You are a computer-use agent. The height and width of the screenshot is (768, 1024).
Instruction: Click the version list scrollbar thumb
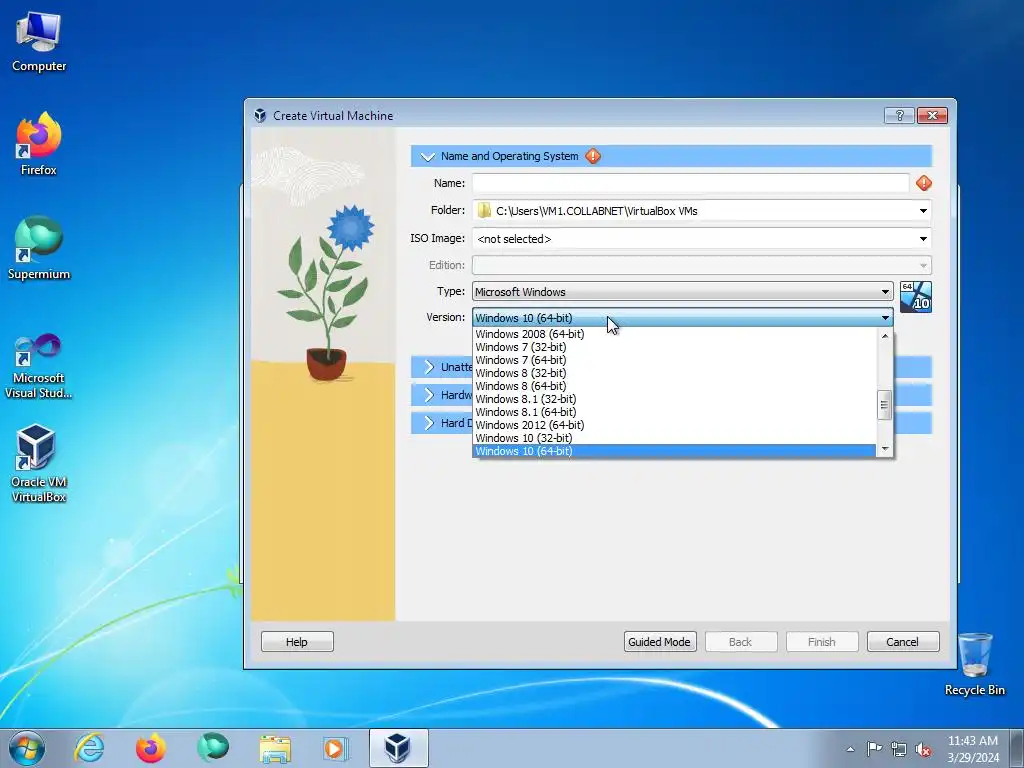(884, 405)
